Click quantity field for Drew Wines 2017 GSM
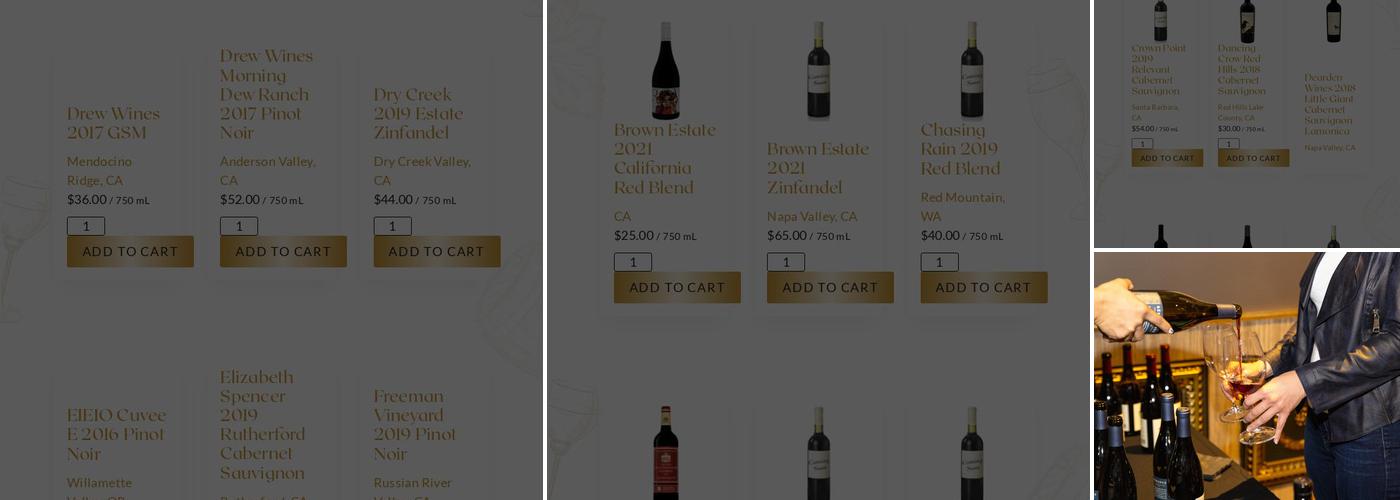 86,226
